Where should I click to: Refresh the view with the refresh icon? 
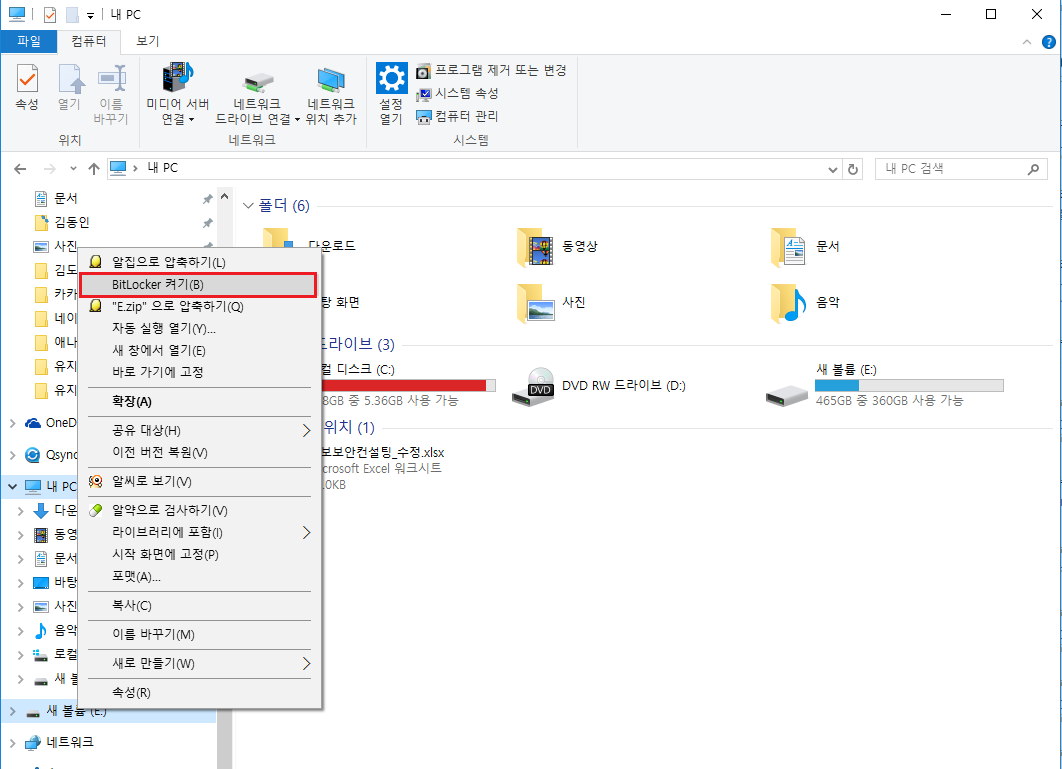[x=853, y=169]
